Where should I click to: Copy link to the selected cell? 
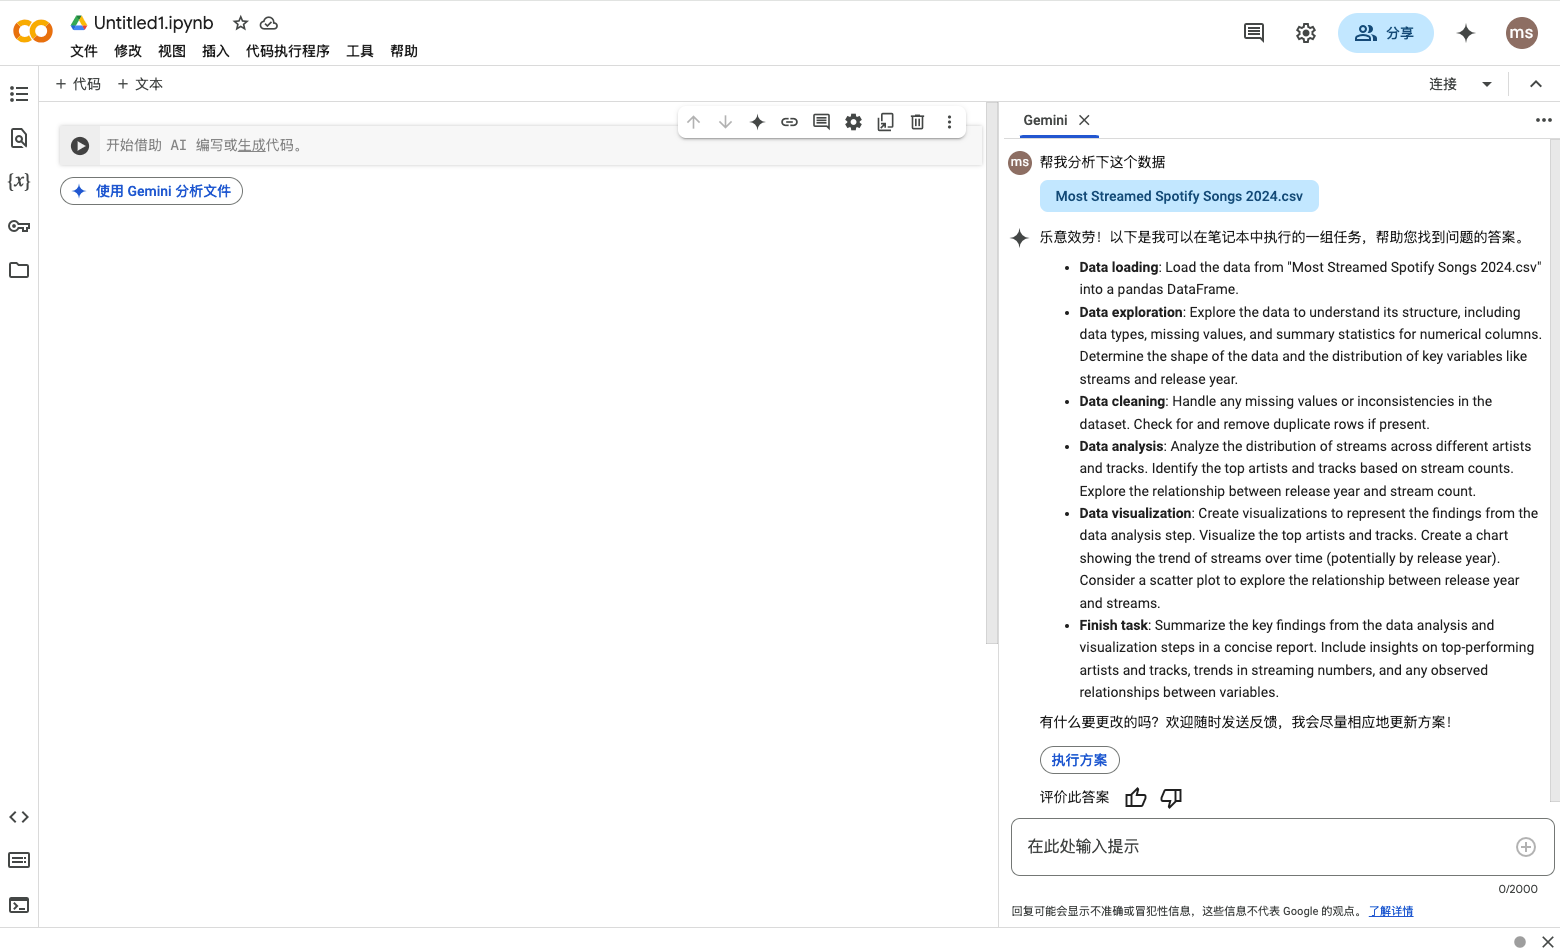789,121
